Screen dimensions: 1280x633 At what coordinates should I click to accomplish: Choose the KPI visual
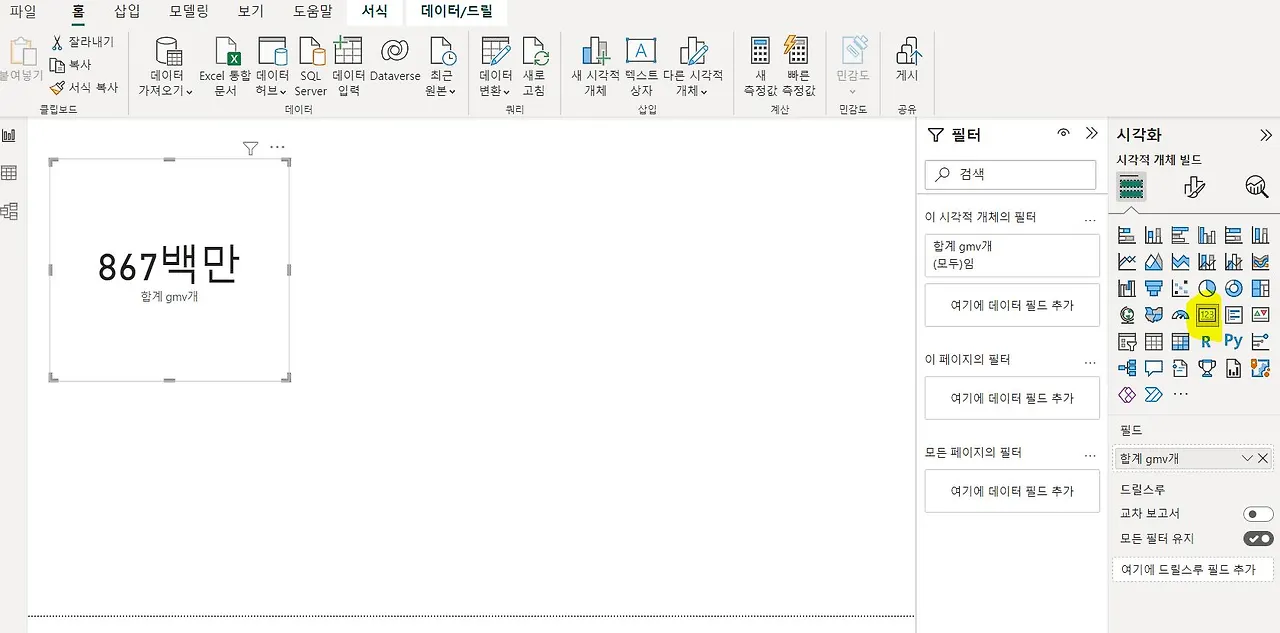[x=1260, y=315]
